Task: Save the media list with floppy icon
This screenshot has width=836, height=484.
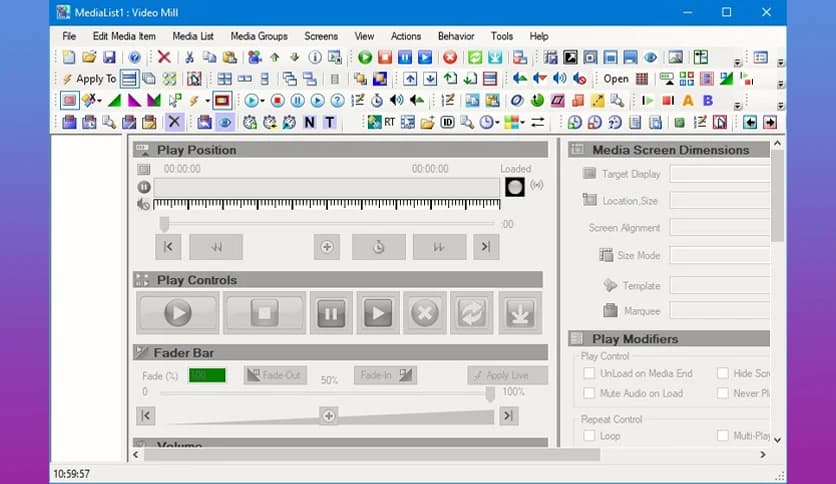Action: (109, 57)
